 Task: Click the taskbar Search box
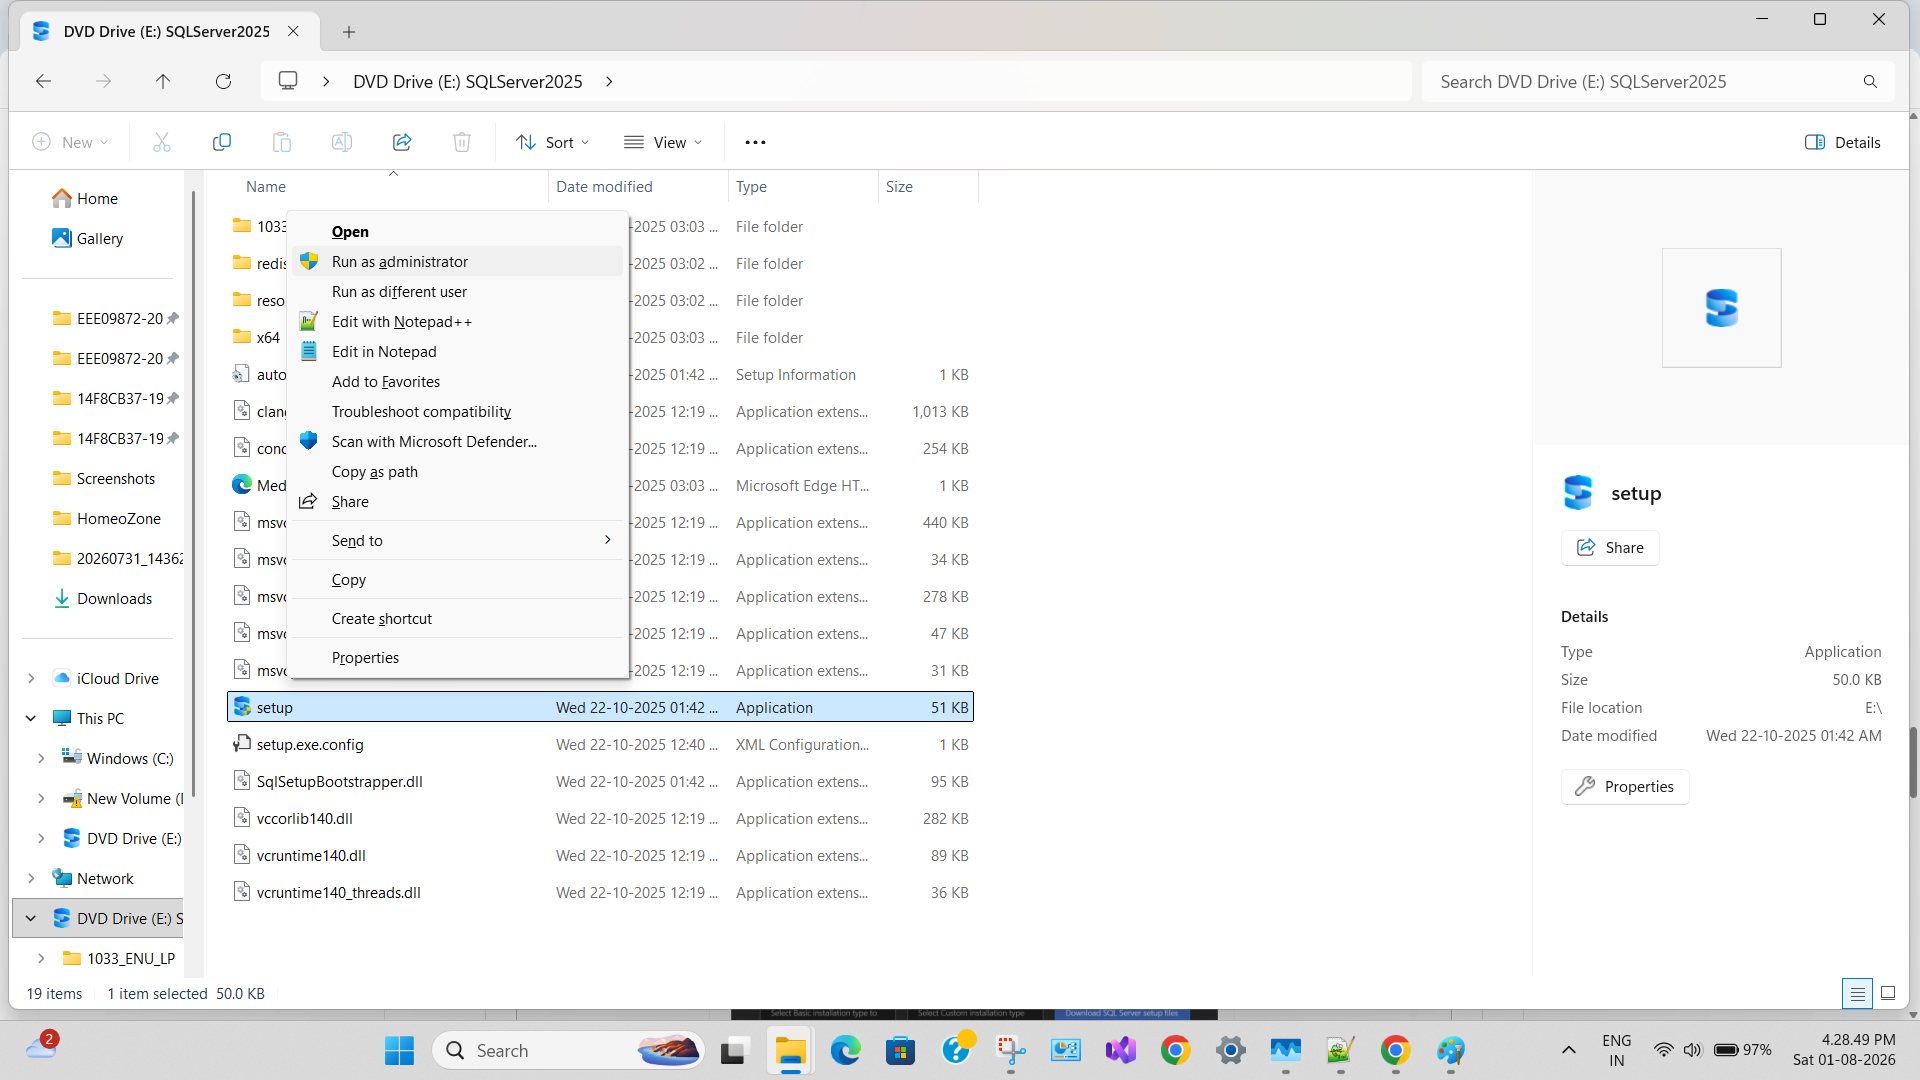tap(568, 1050)
